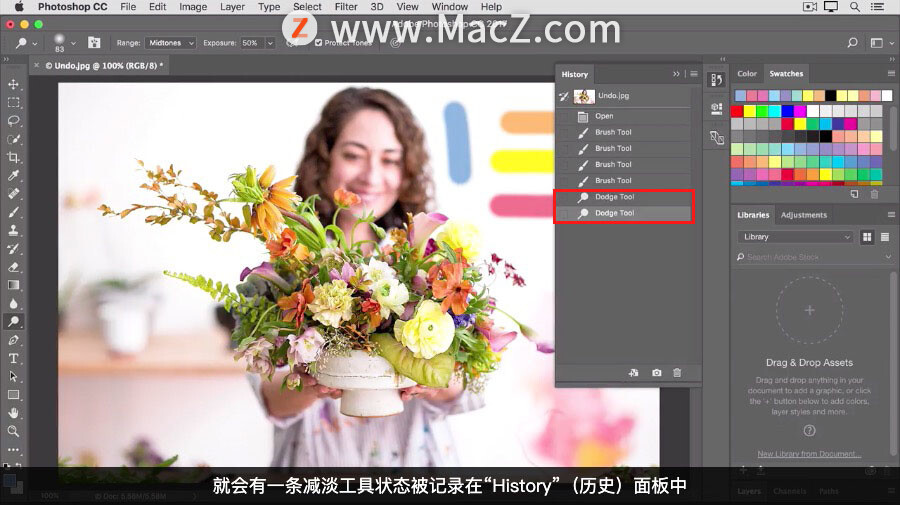This screenshot has width=900, height=505.
Task: Select the Gradient tool
Action: pos(13,285)
